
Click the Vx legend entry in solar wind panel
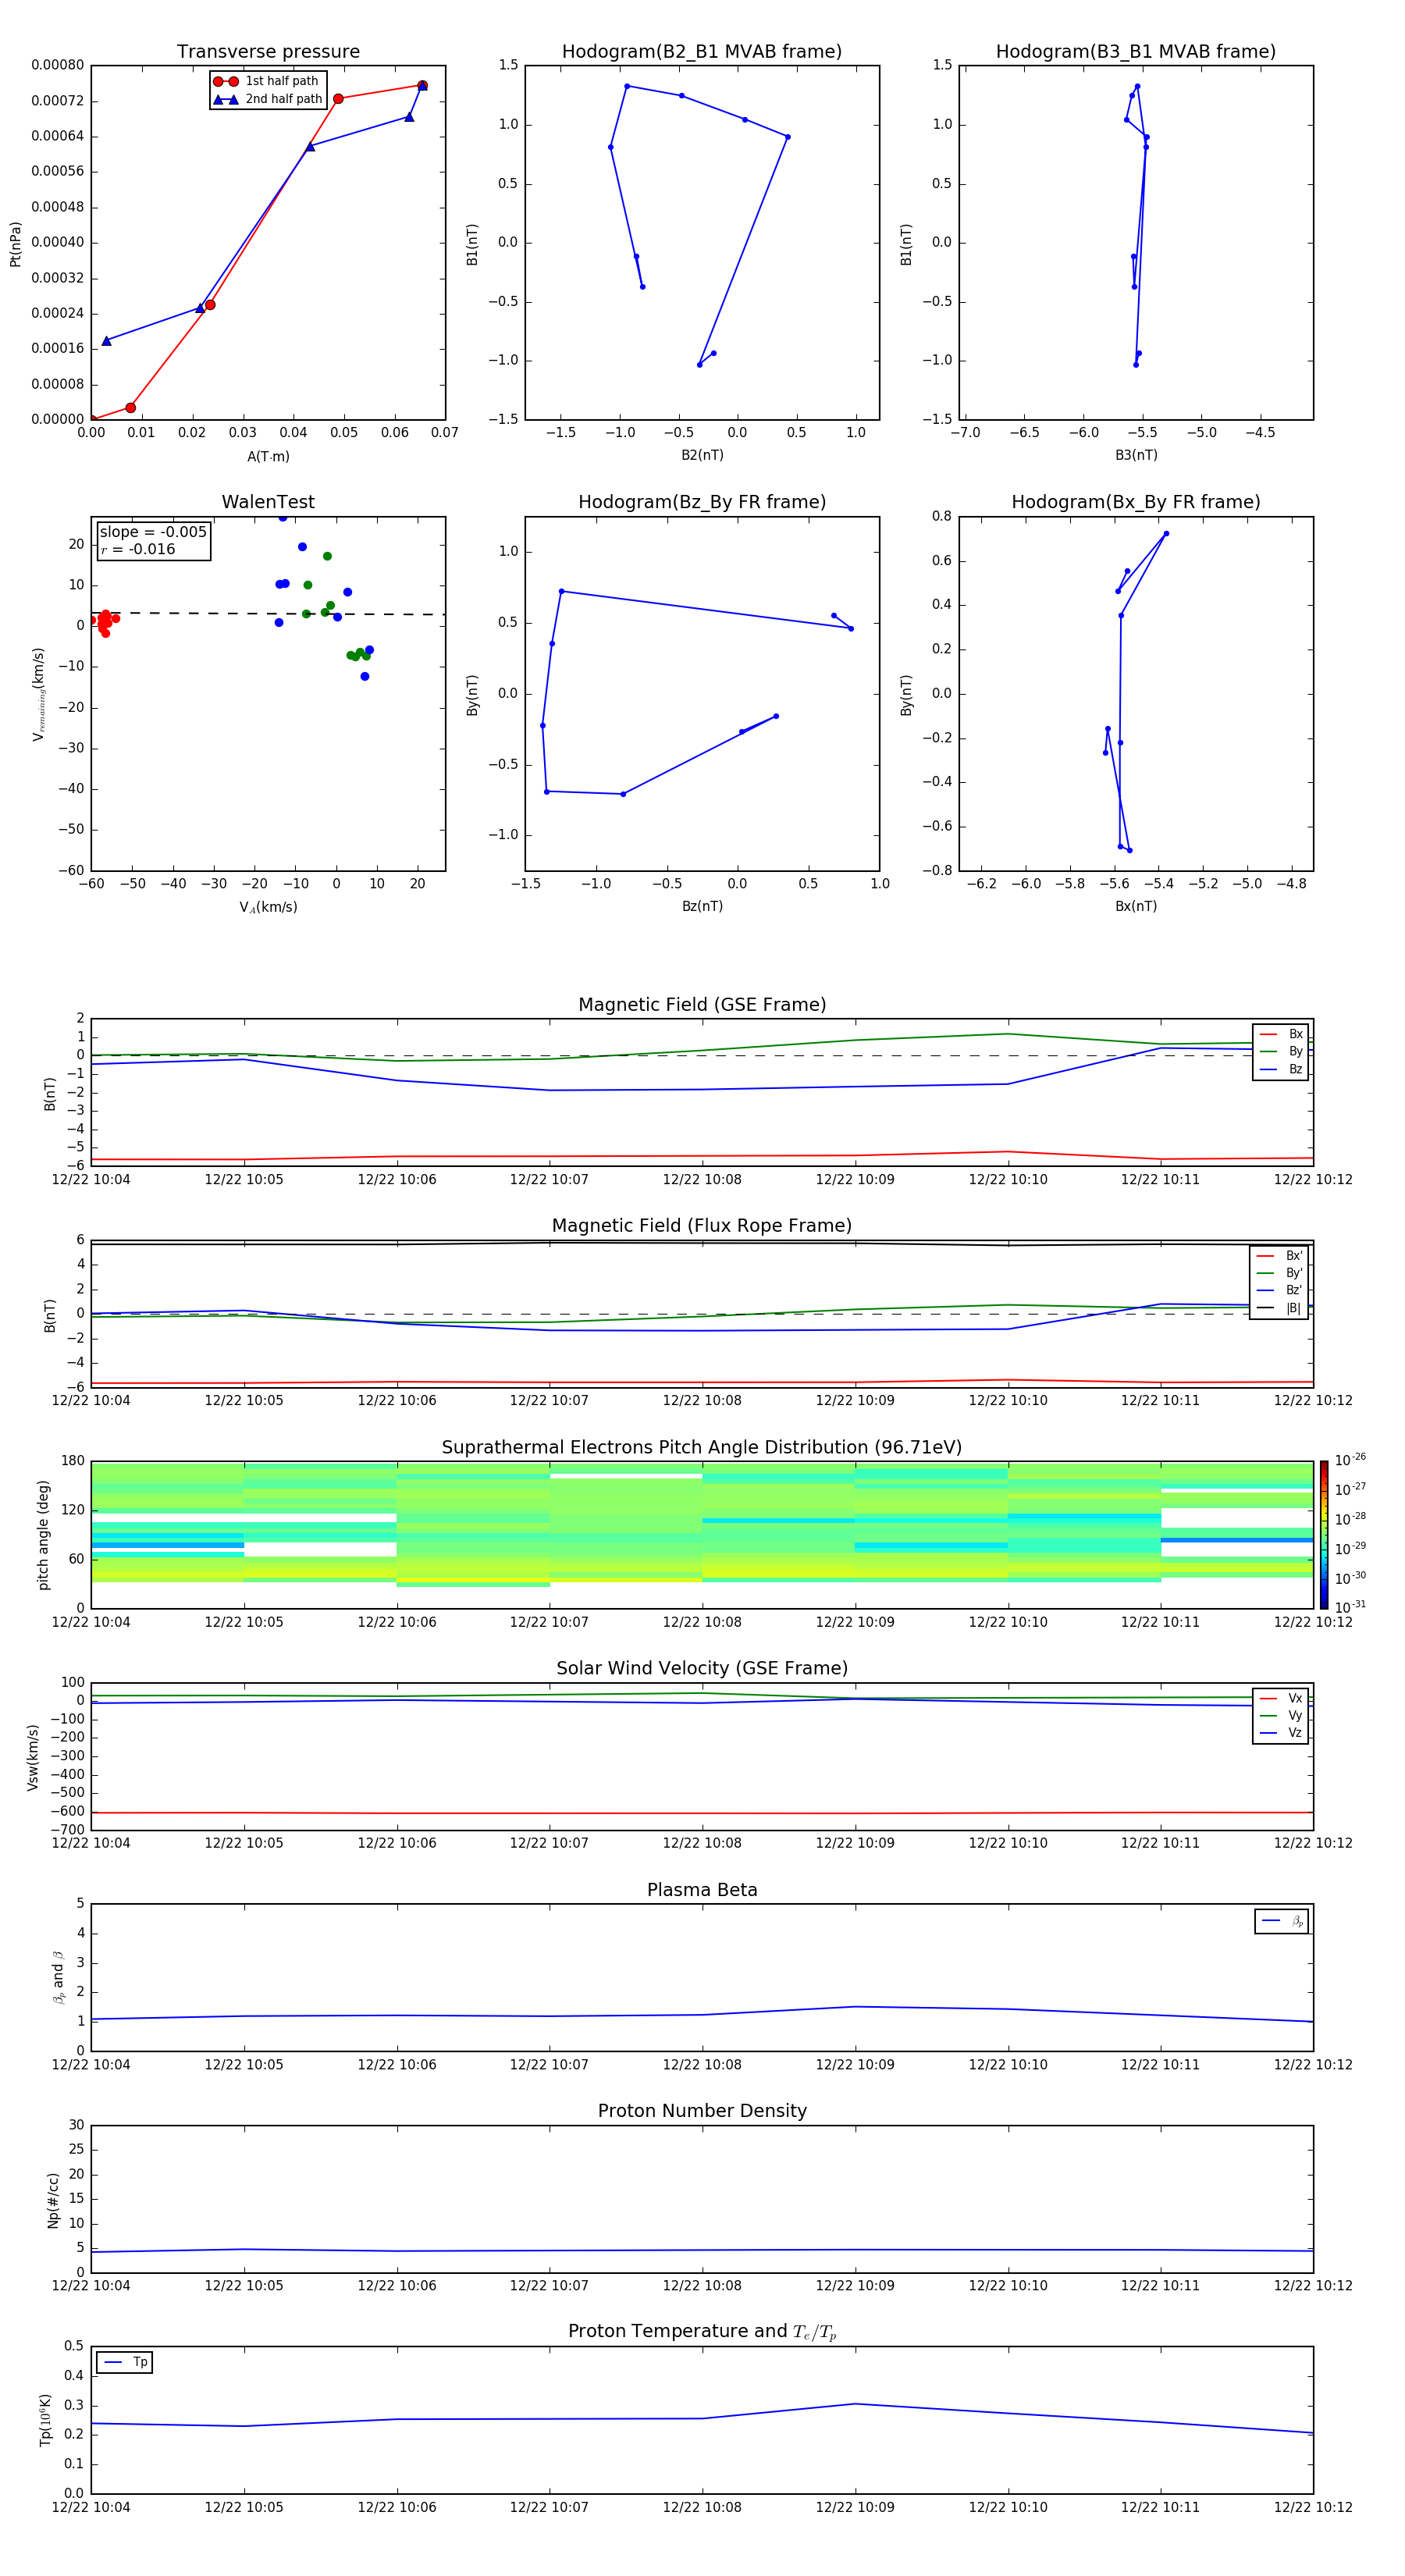[1281, 1699]
